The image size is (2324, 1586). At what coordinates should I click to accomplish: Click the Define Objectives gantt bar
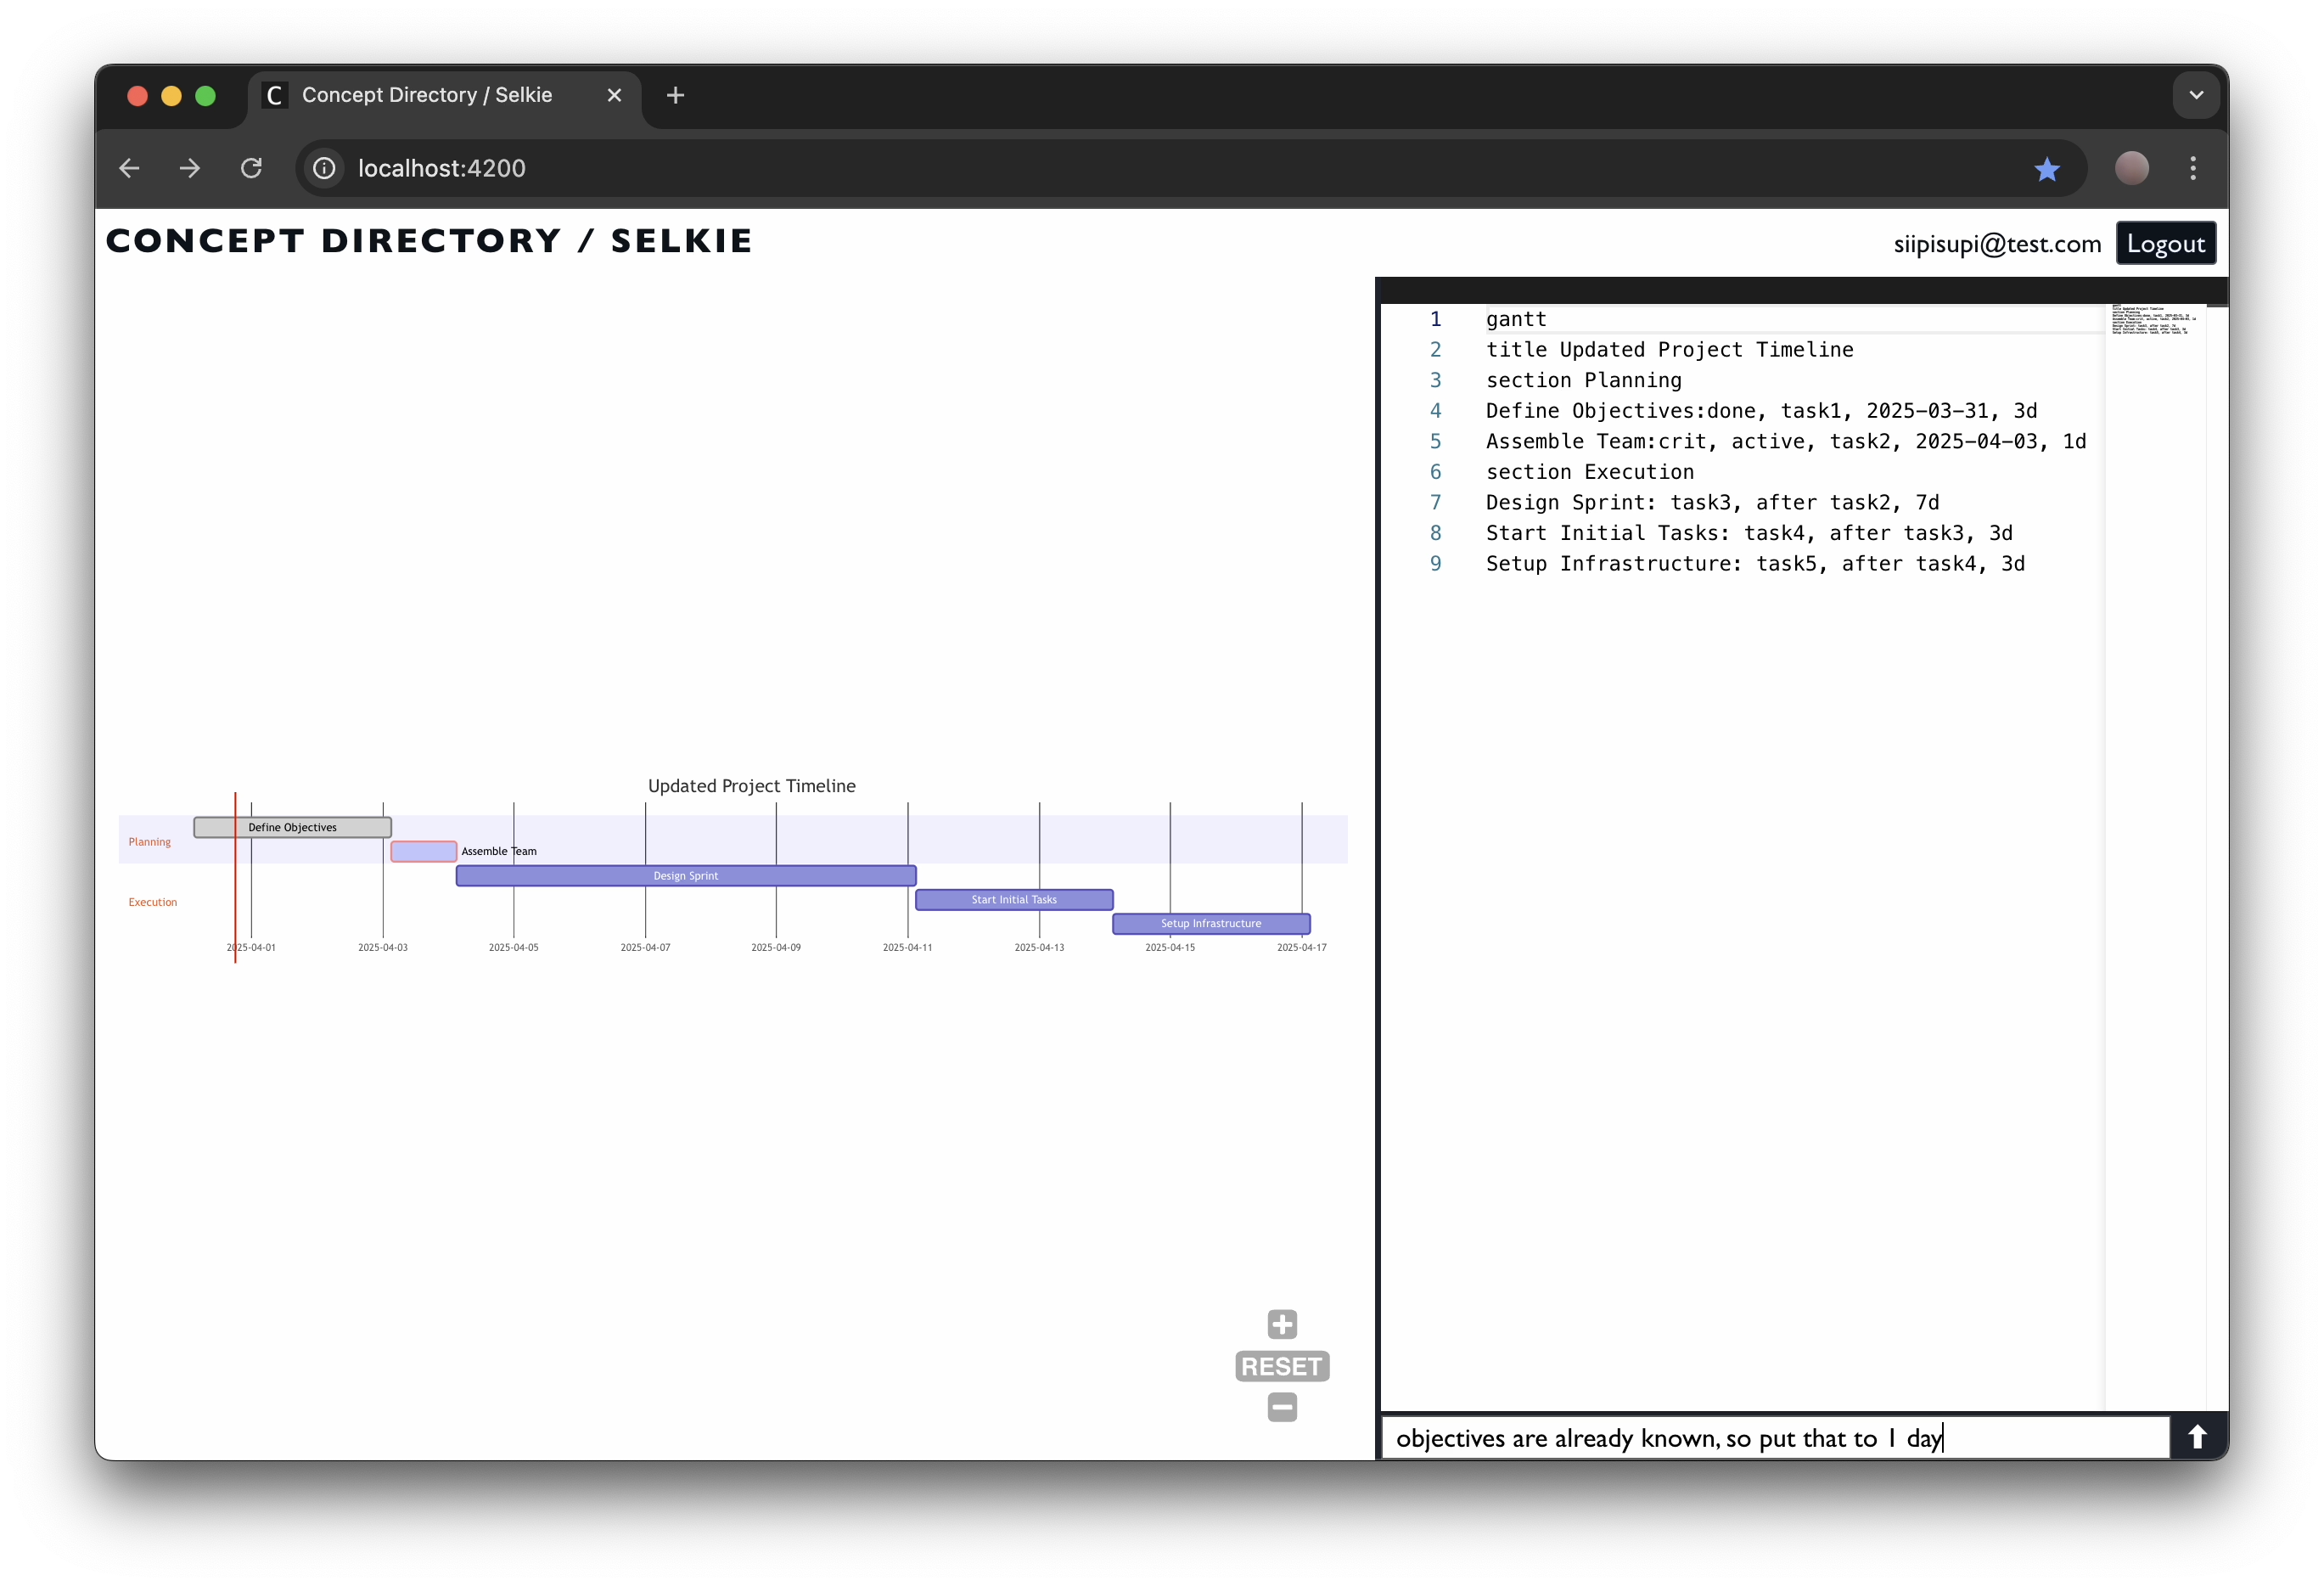pyautogui.click(x=292, y=827)
